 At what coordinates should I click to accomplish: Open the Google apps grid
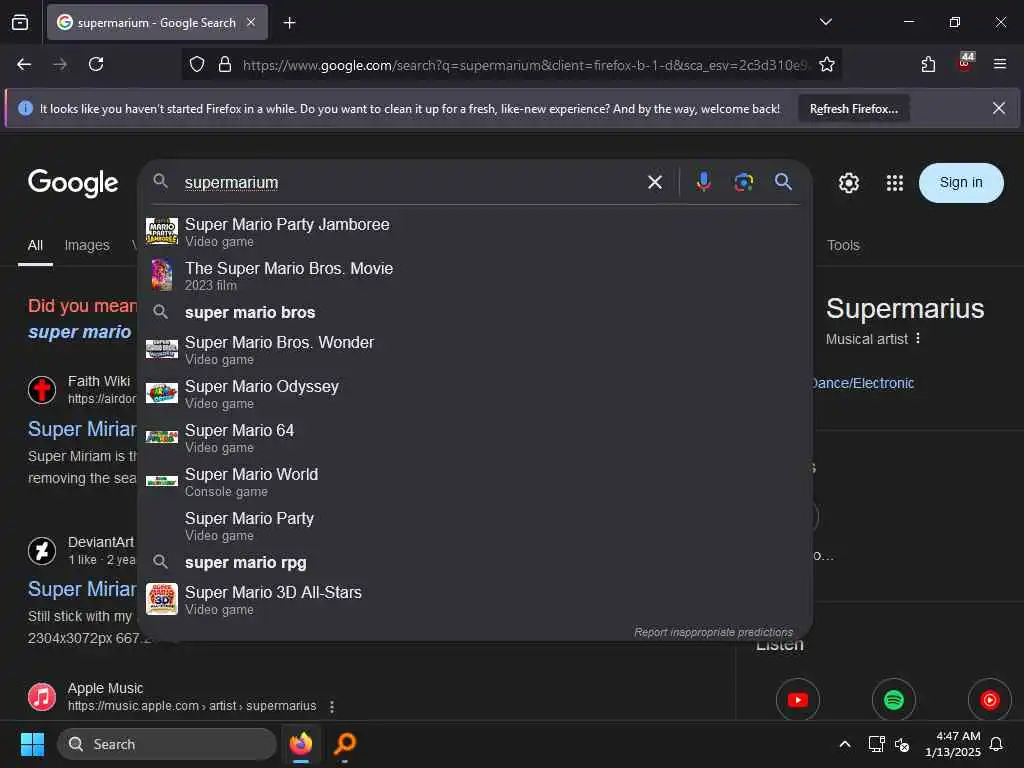[x=895, y=183]
